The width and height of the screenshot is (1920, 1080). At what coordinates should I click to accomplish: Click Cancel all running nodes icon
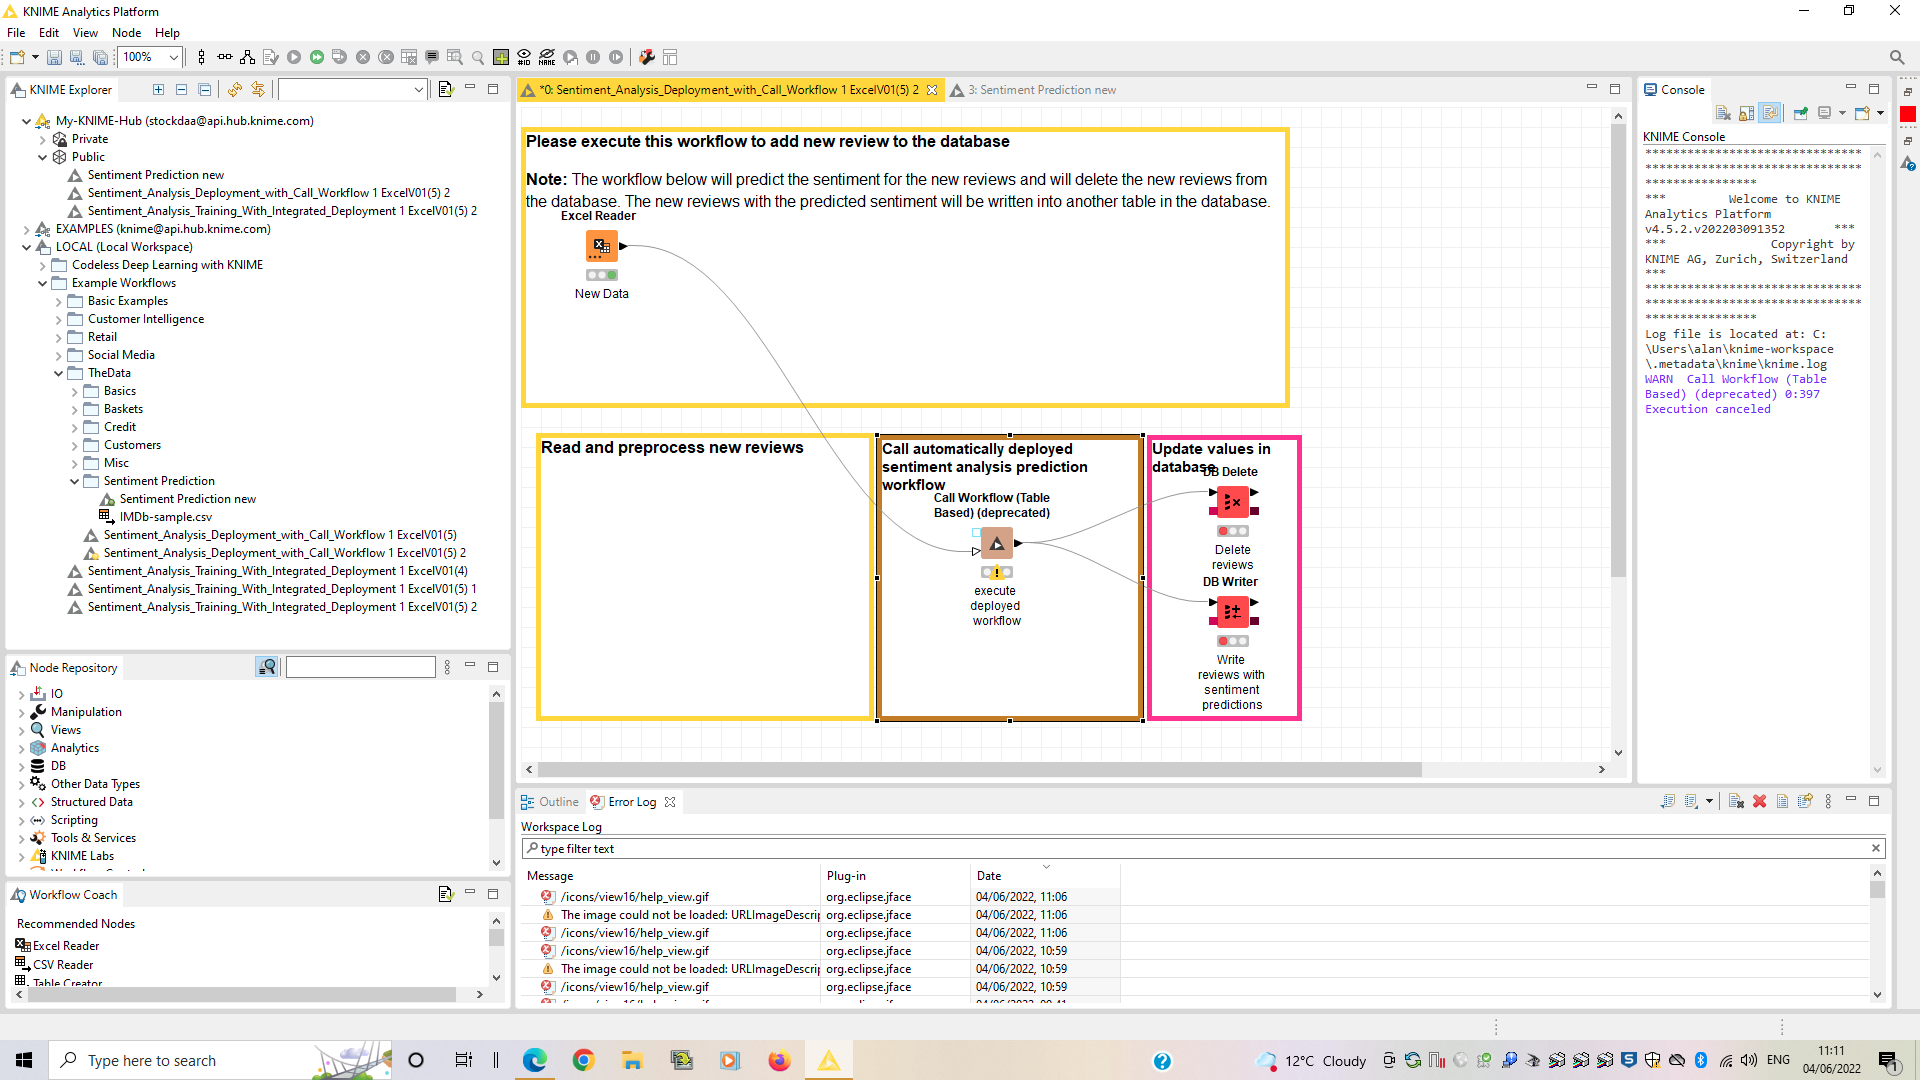click(x=386, y=57)
